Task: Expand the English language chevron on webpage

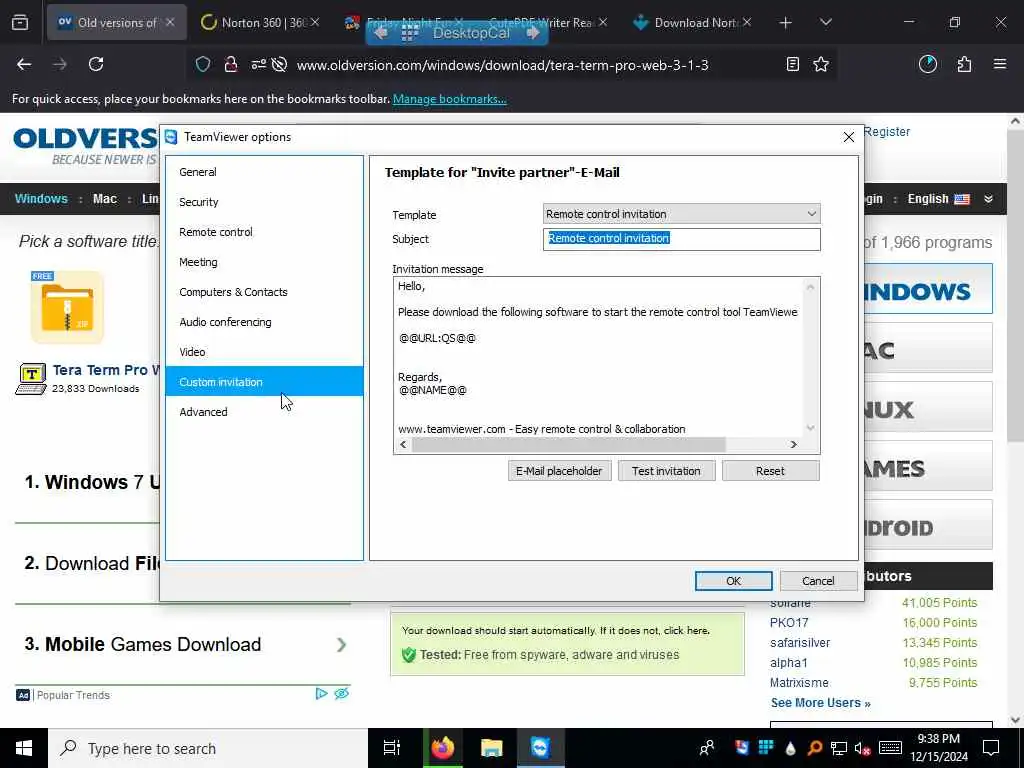Action: coord(988,199)
